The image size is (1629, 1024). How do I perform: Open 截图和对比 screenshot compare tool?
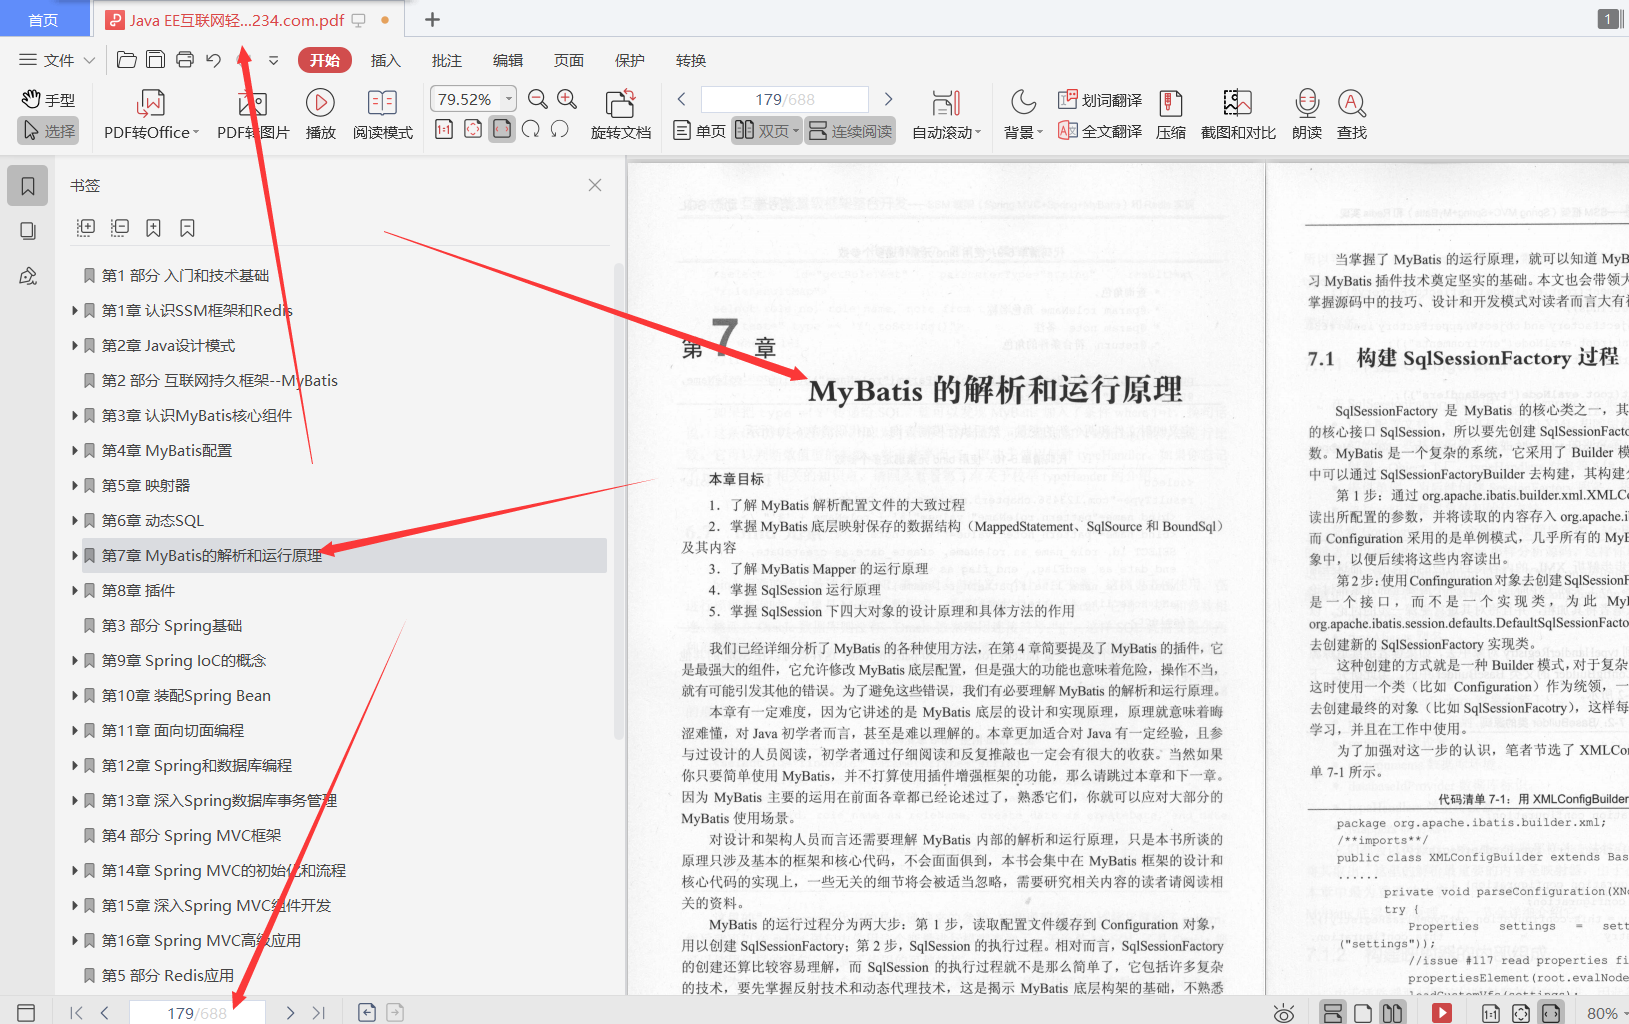coord(1238,115)
